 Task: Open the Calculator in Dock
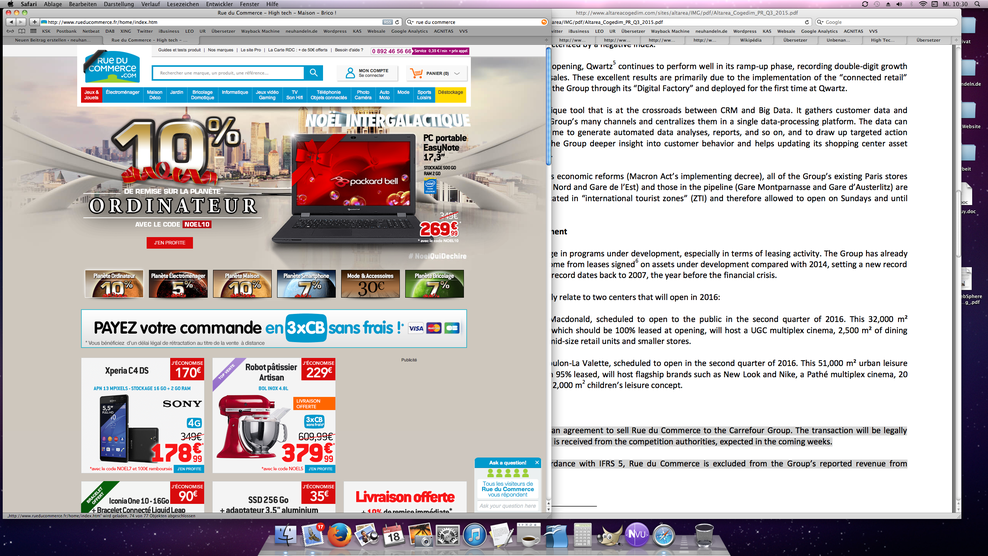point(582,536)
